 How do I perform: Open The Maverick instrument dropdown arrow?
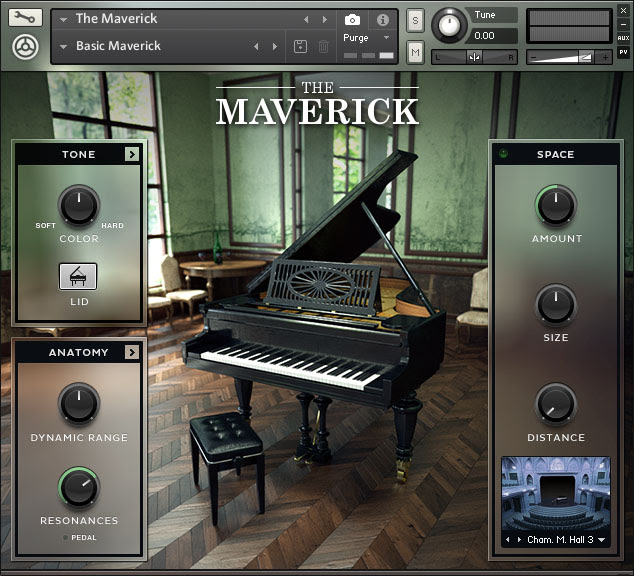coord(63,19)
